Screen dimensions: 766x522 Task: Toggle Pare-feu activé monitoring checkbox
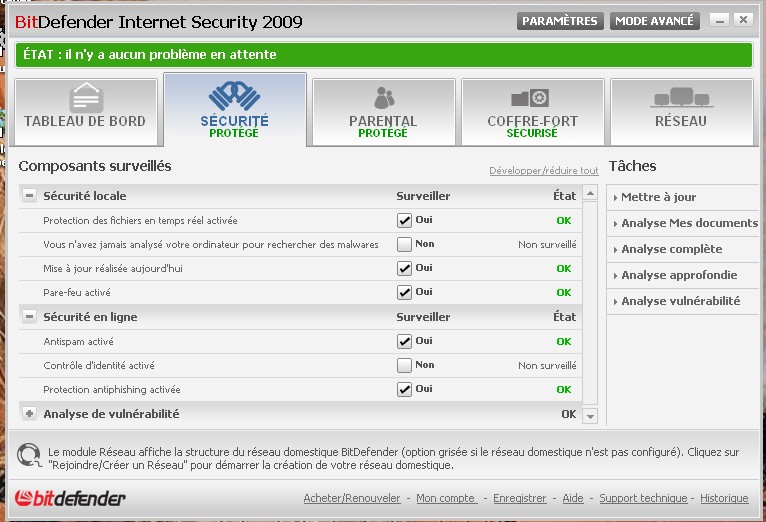404,292
